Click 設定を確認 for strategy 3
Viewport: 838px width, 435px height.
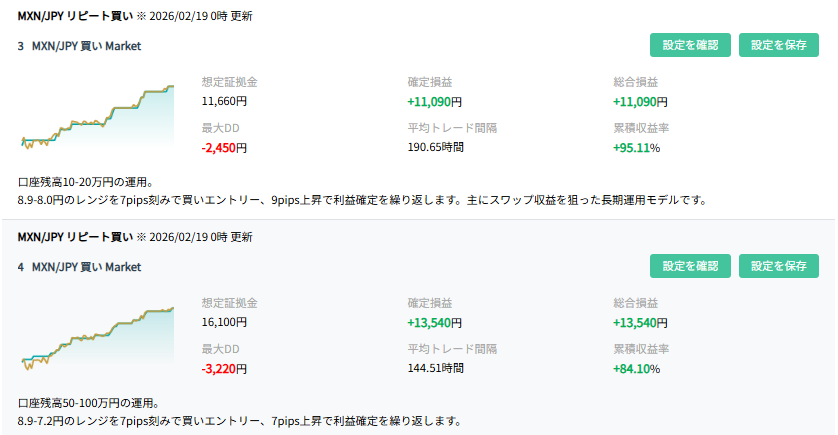690,45
